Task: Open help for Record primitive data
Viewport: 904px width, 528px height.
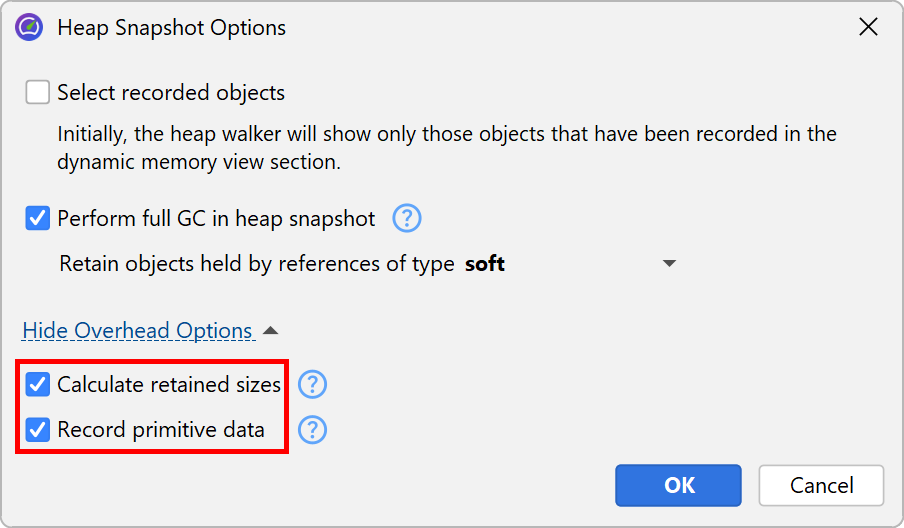Action: [x=313, y=430]
